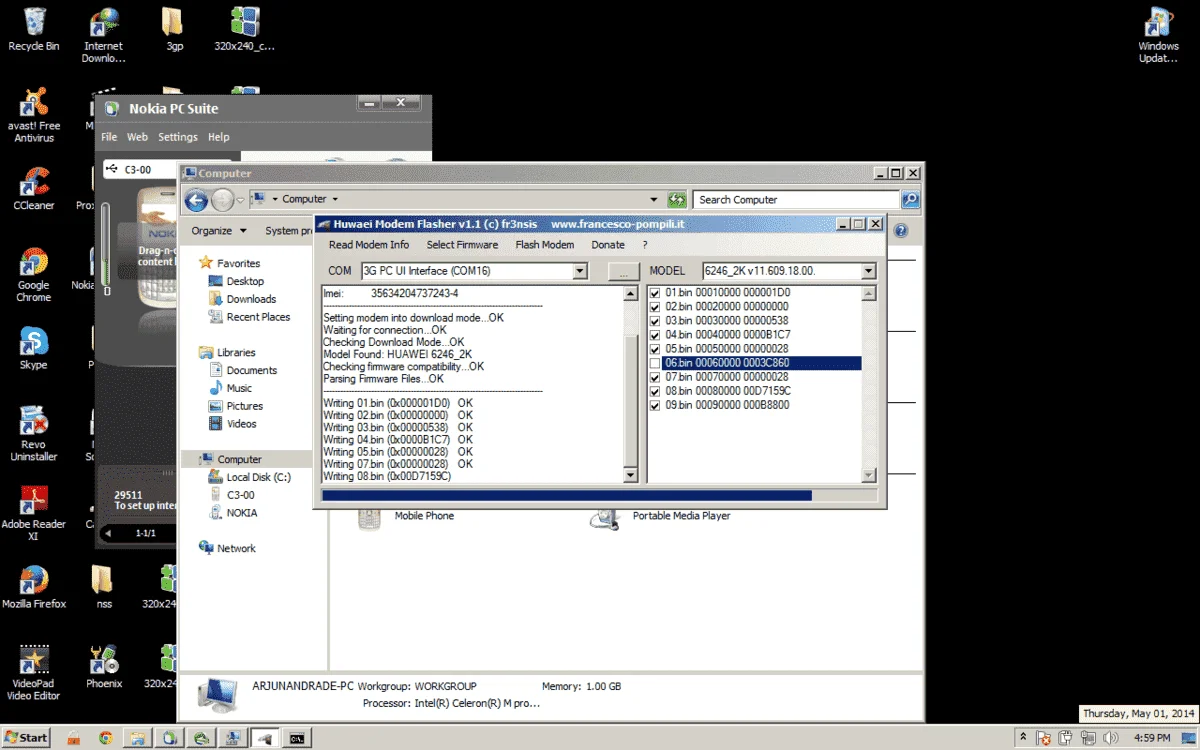Toggle 07.bin firmware checkbox
Image resolution: width=1200 pixels, height=750 pixels.
click(655, 378)
